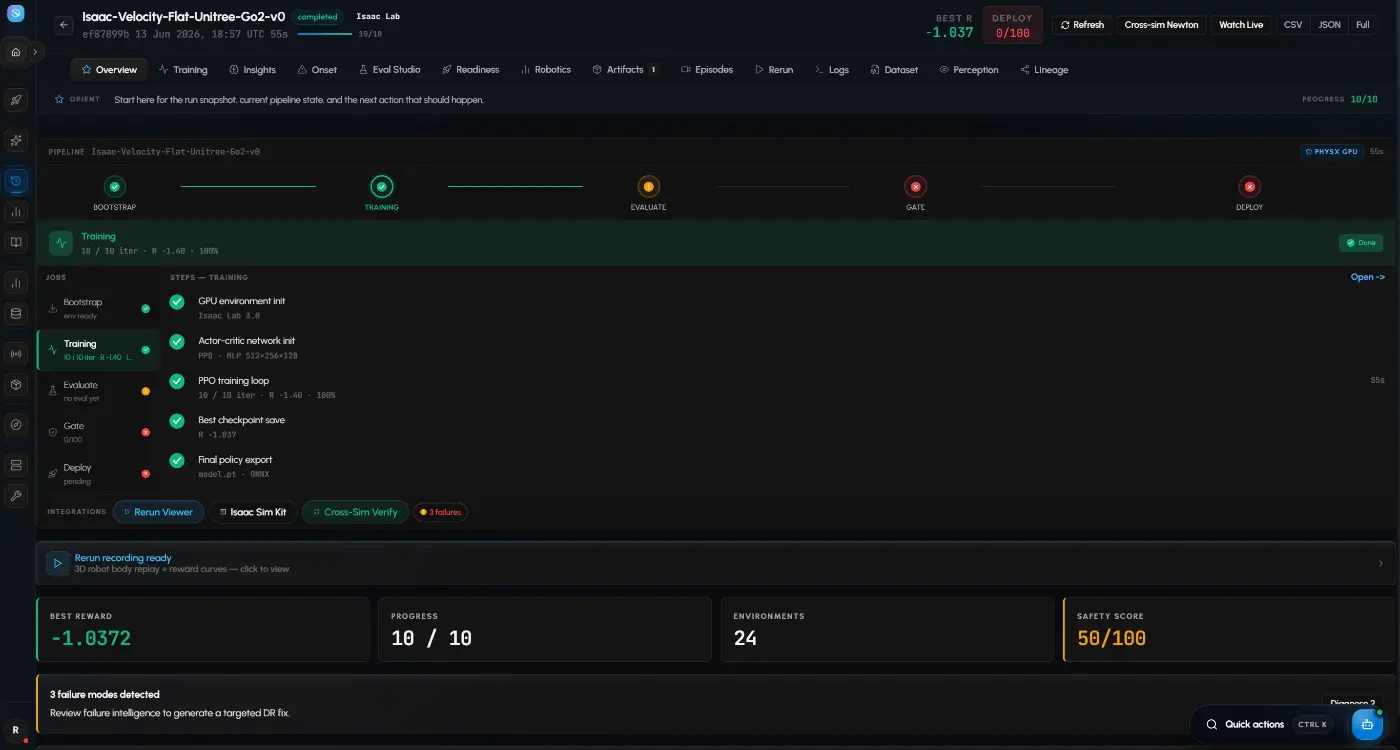Switch to the Rerun tab
Image resolution: width=1400 pixels, height=750 pixels.
click(x=774, y=70)
